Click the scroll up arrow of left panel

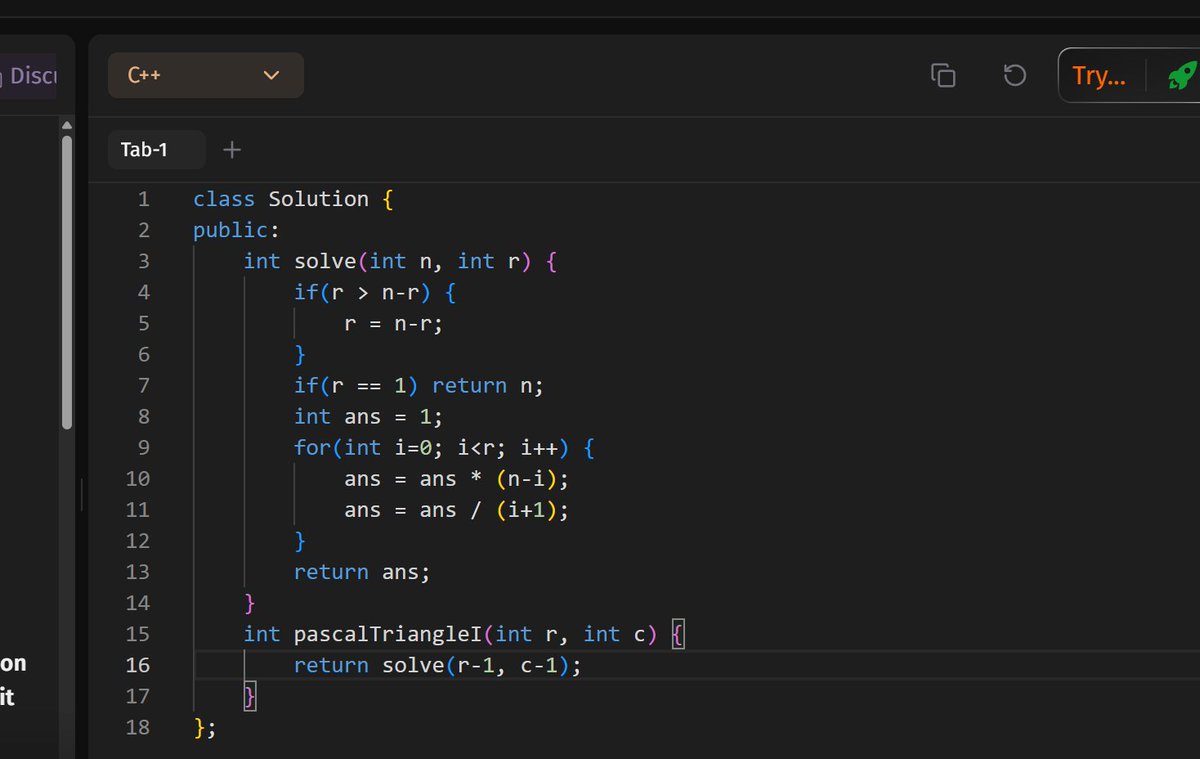pos(67,125)
